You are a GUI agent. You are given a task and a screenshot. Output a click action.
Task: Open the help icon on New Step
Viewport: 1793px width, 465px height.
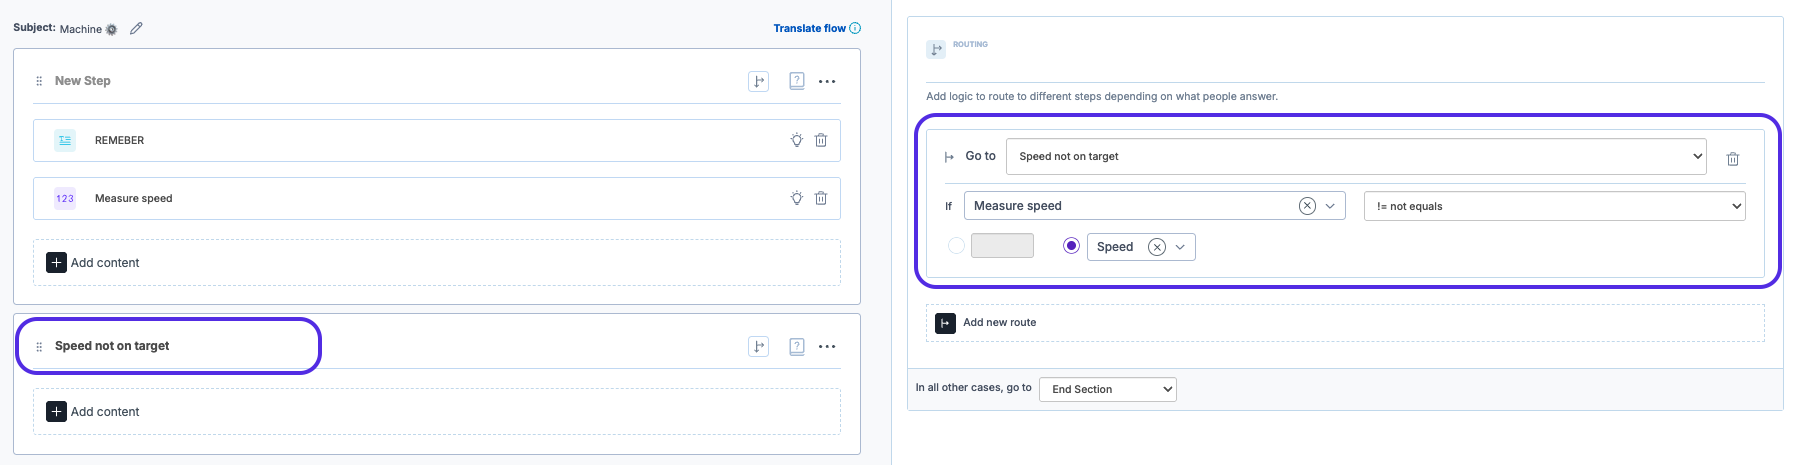click(x=797, y=81)
